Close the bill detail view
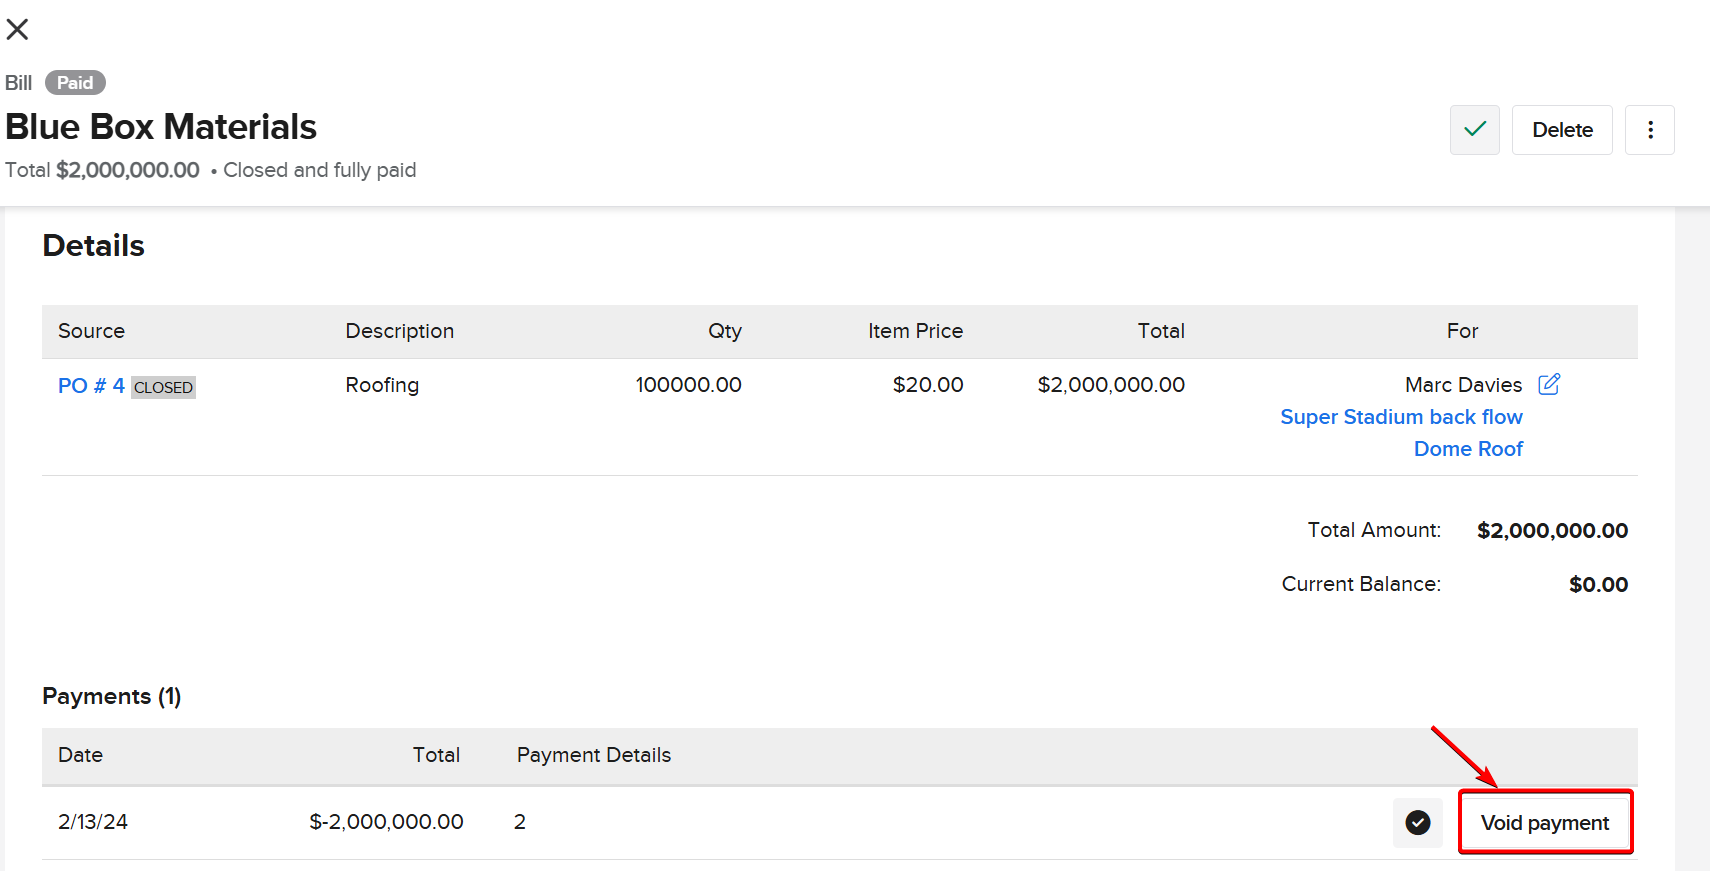Viewport: 1710px width, 871px height. point(17,30)
